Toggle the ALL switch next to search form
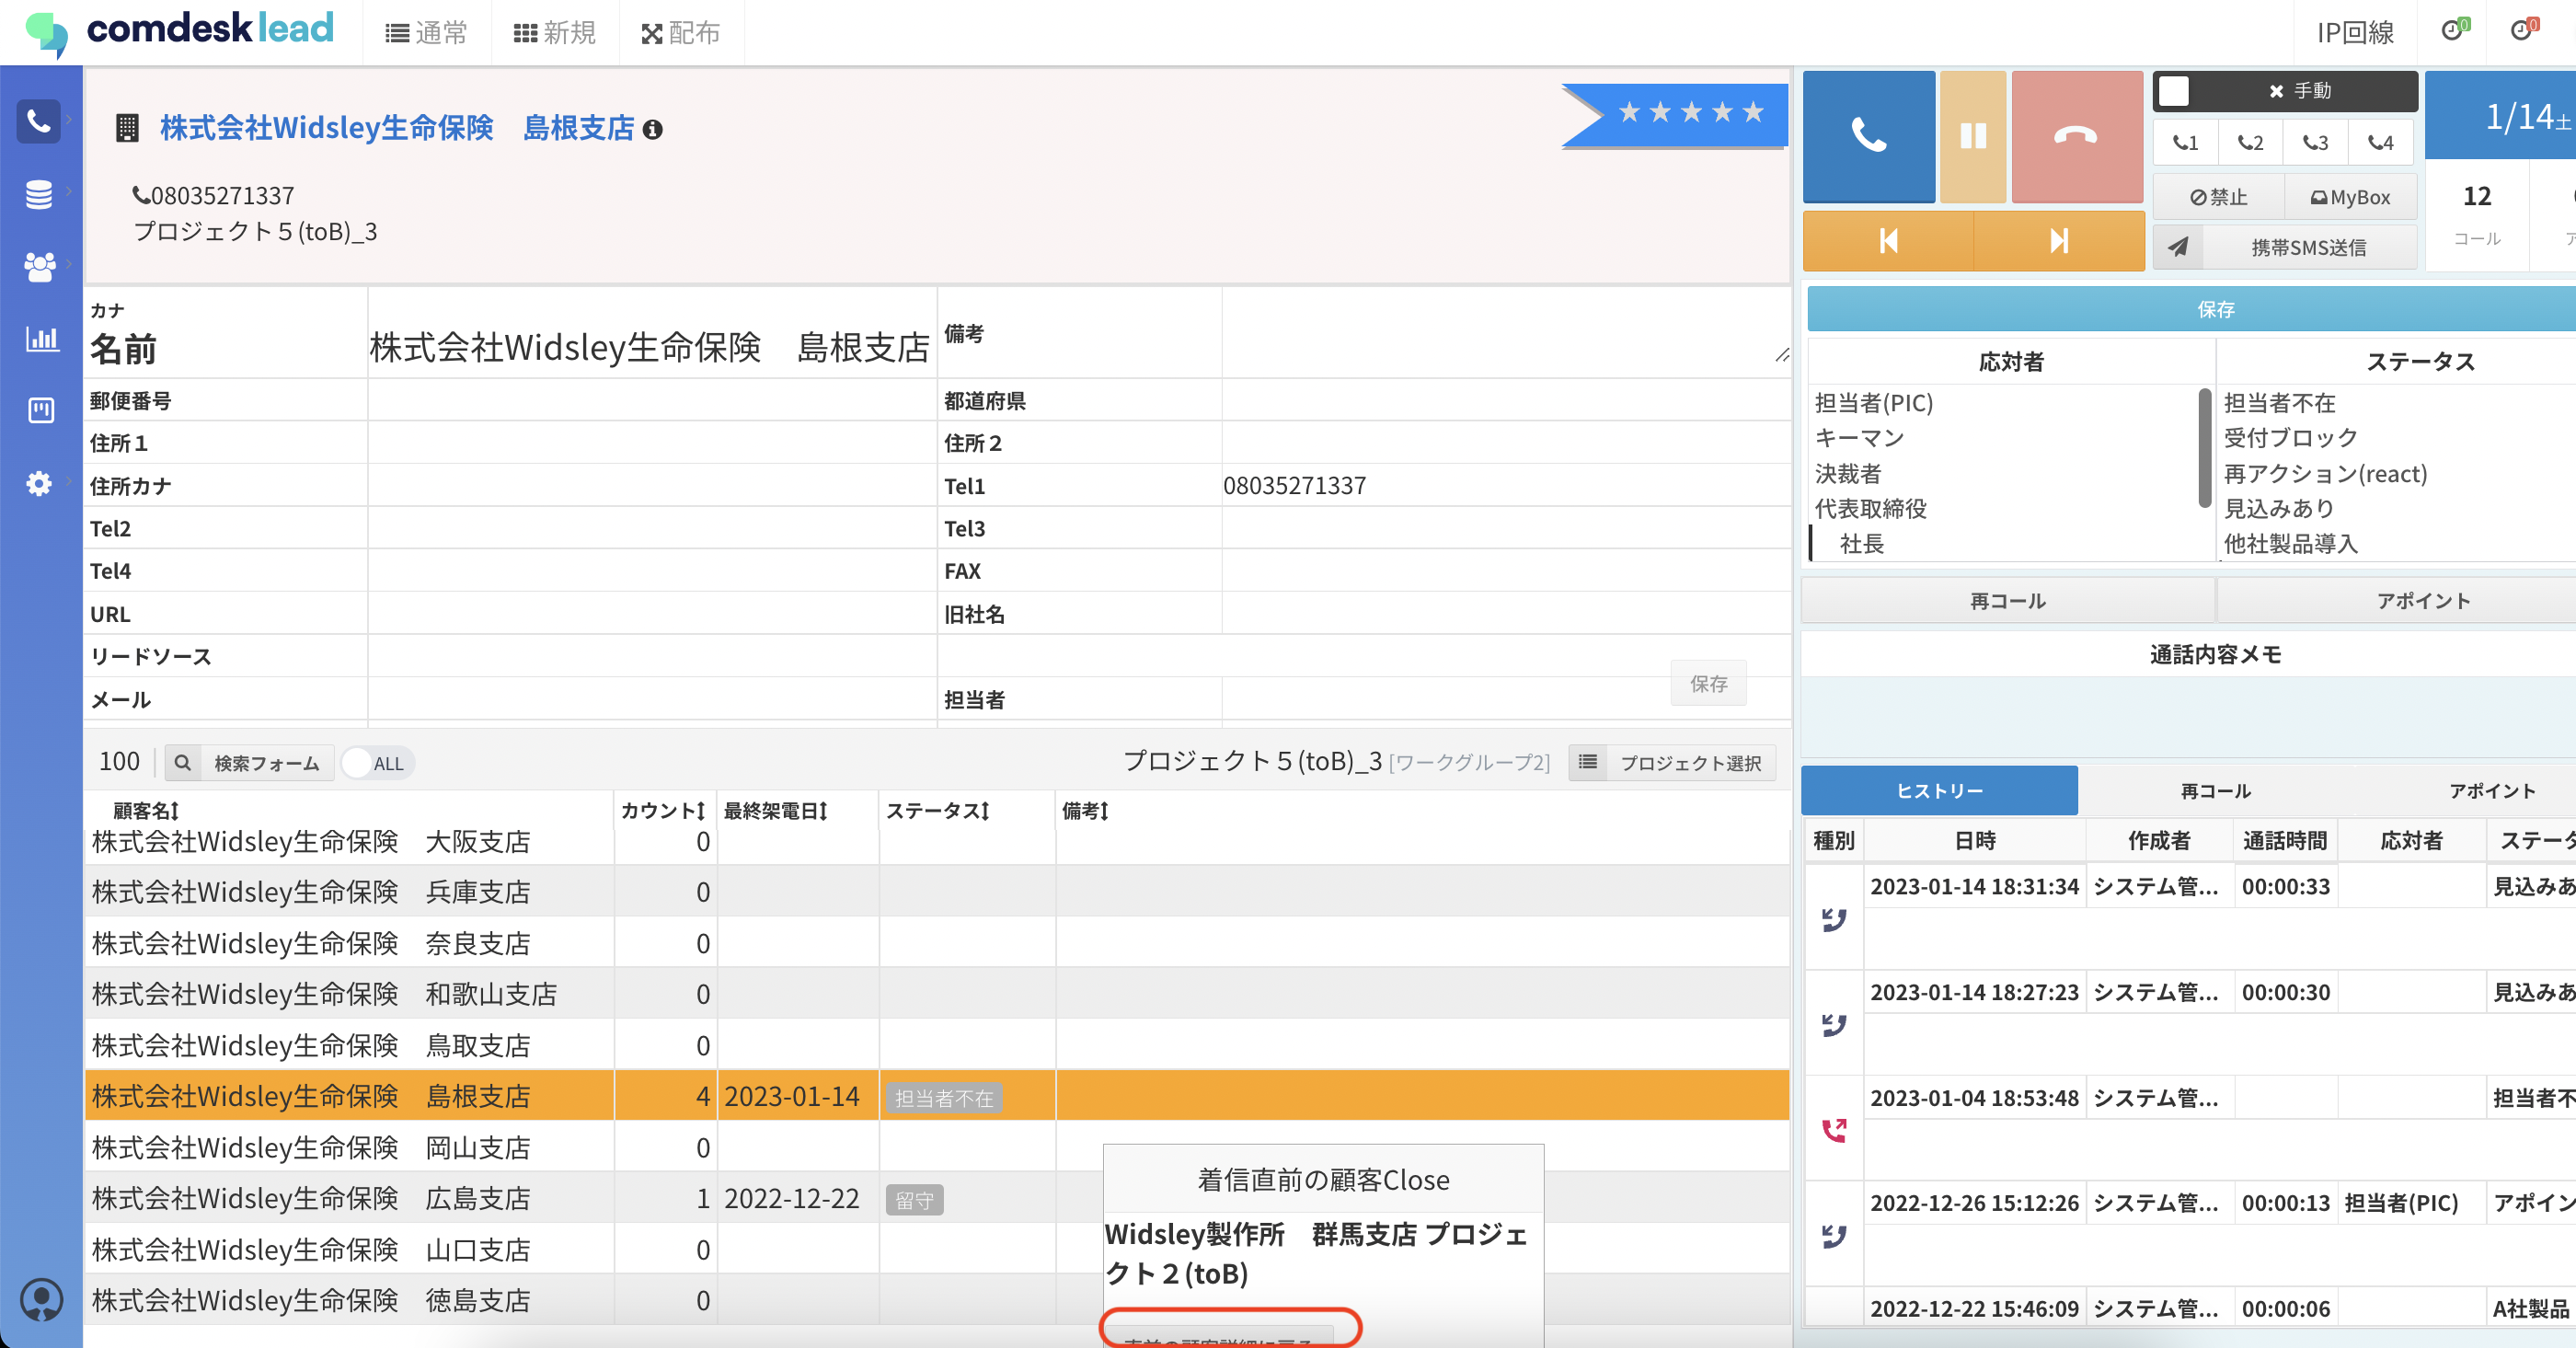2576x1348 pixels. 376,763
